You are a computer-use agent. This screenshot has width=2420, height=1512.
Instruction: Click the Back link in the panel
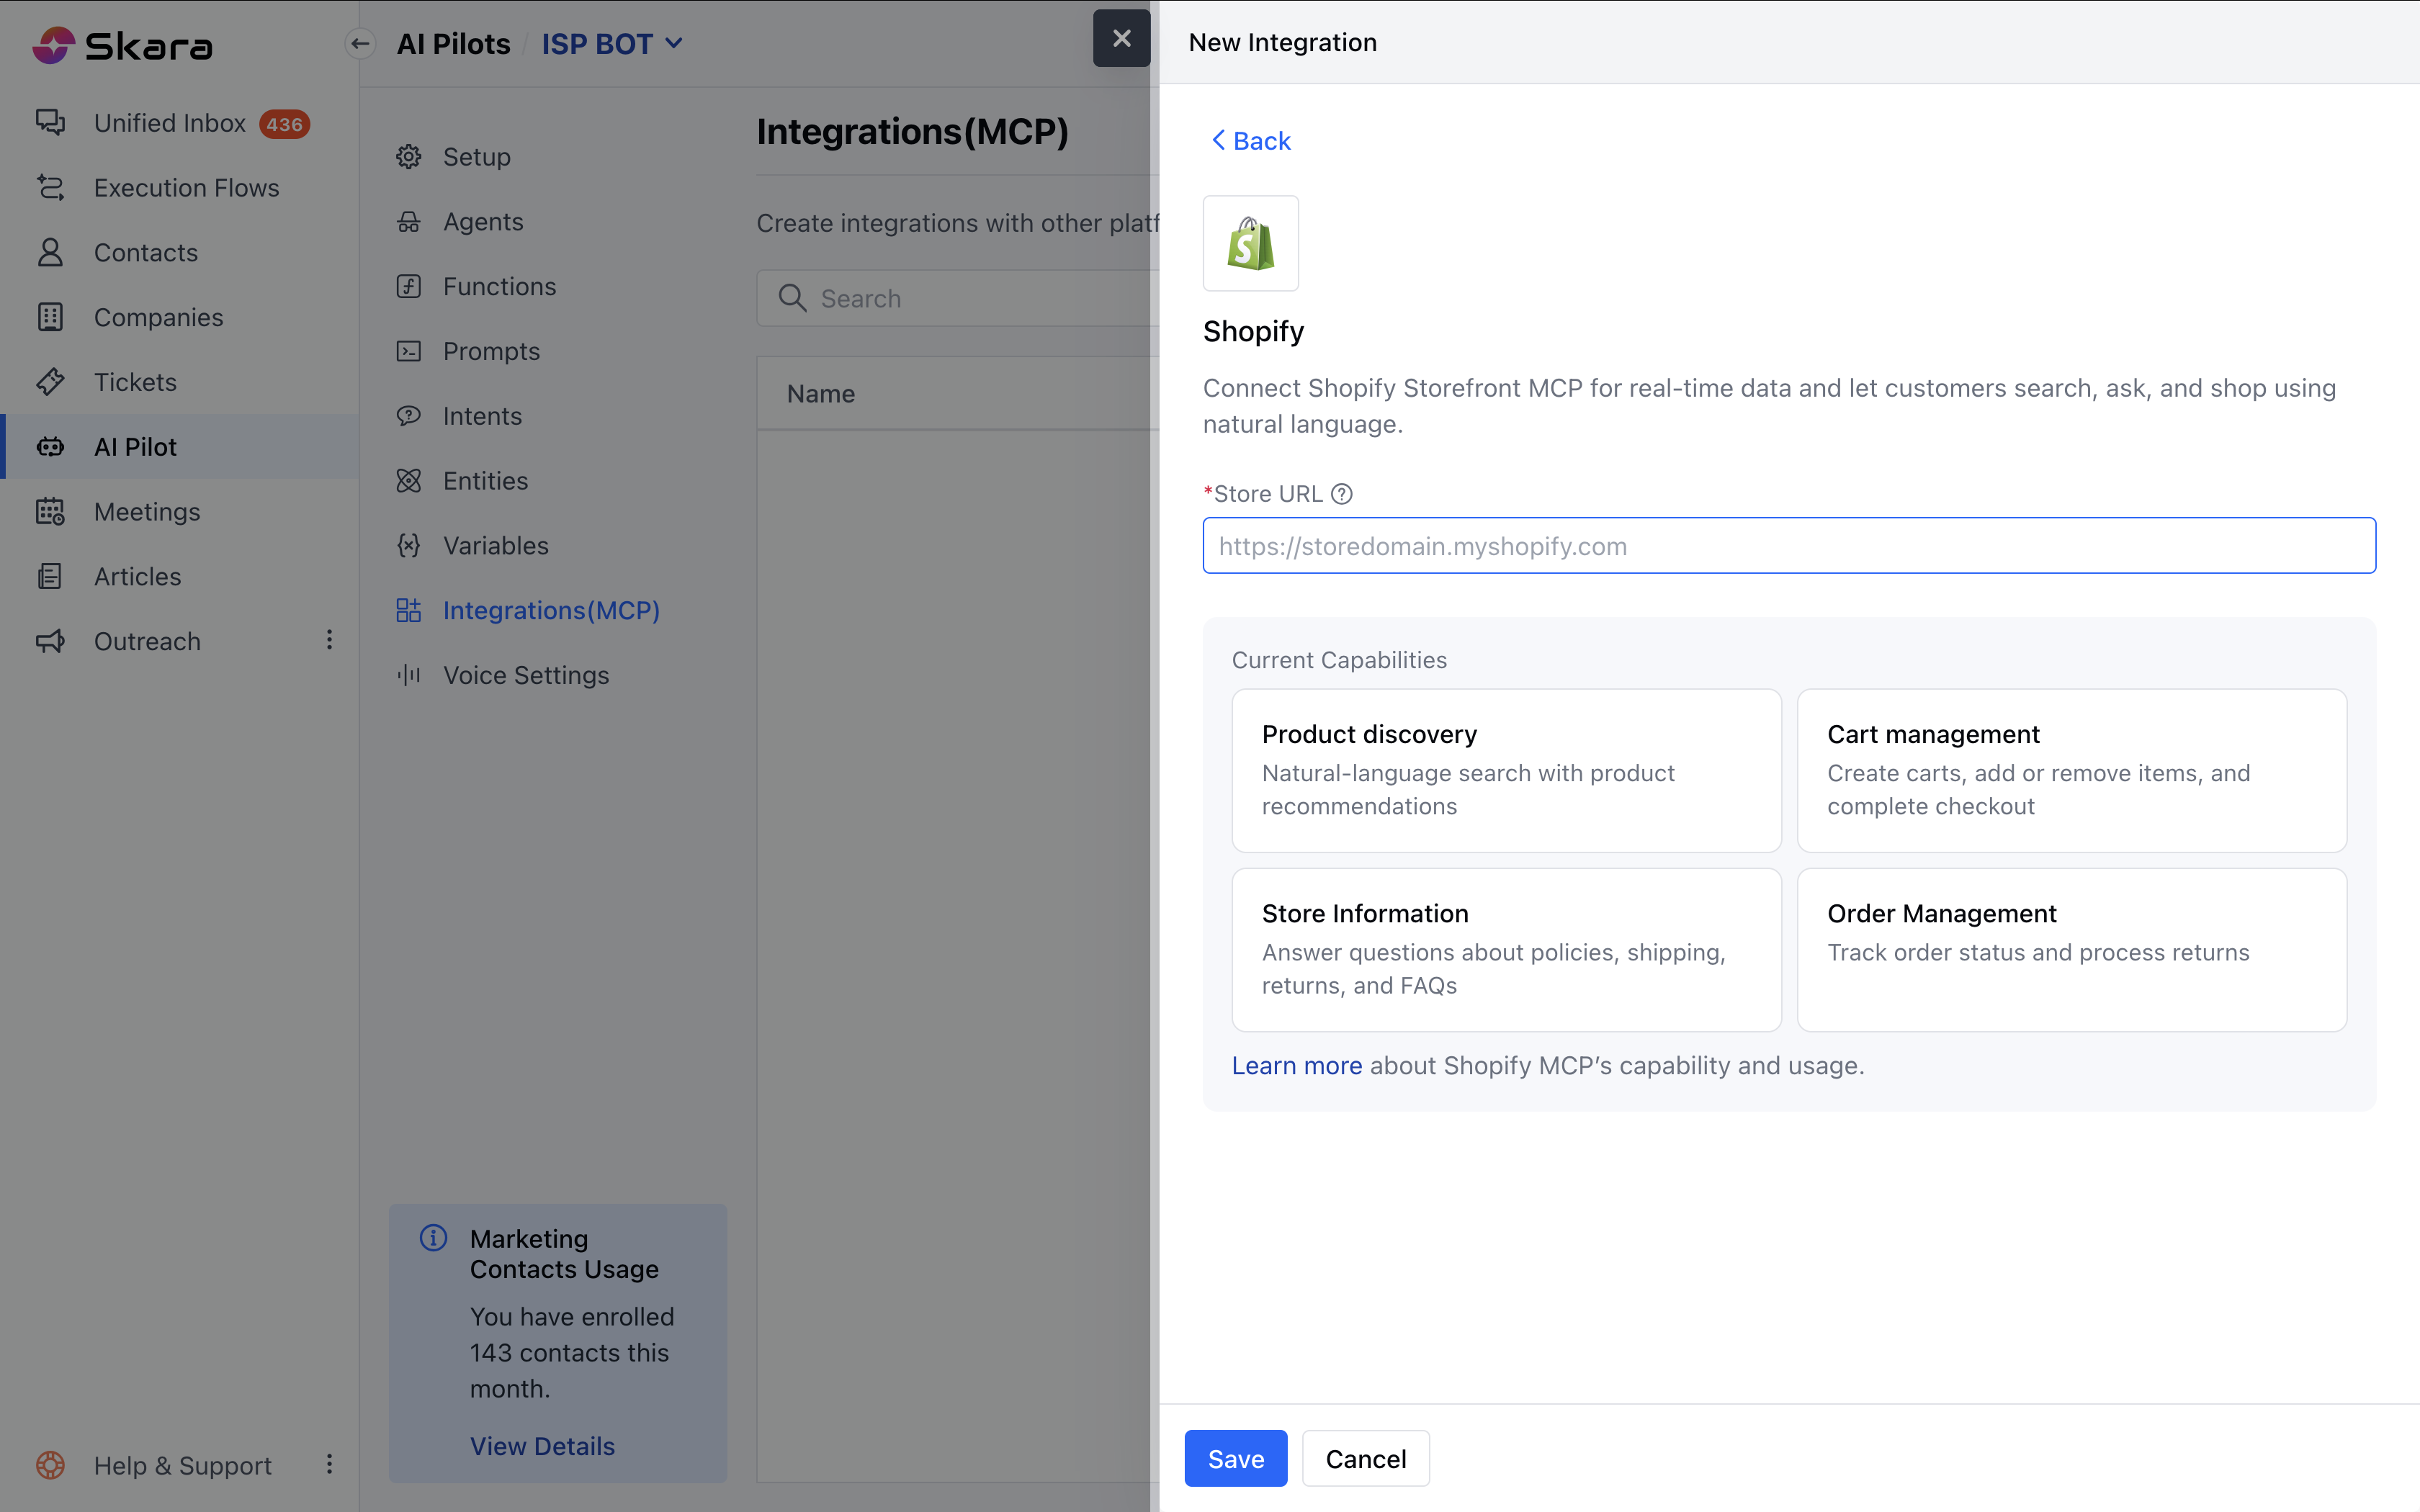pyautogui.click(x=1251, y=141)
